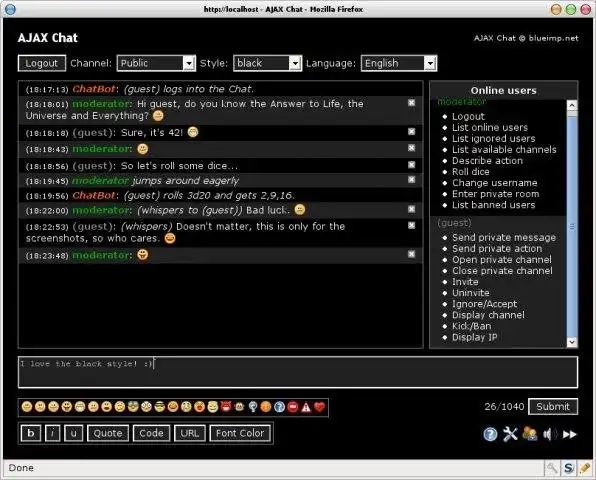Toggle the online users list with the people icon
The image size is (596, 480).
point(530,434)
